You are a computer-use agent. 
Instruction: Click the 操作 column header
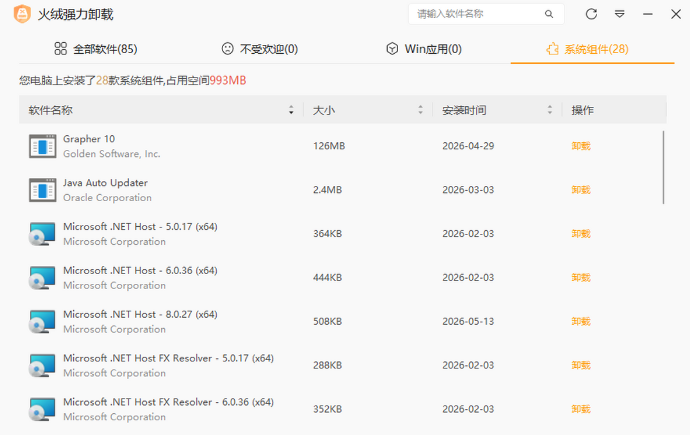583,110
